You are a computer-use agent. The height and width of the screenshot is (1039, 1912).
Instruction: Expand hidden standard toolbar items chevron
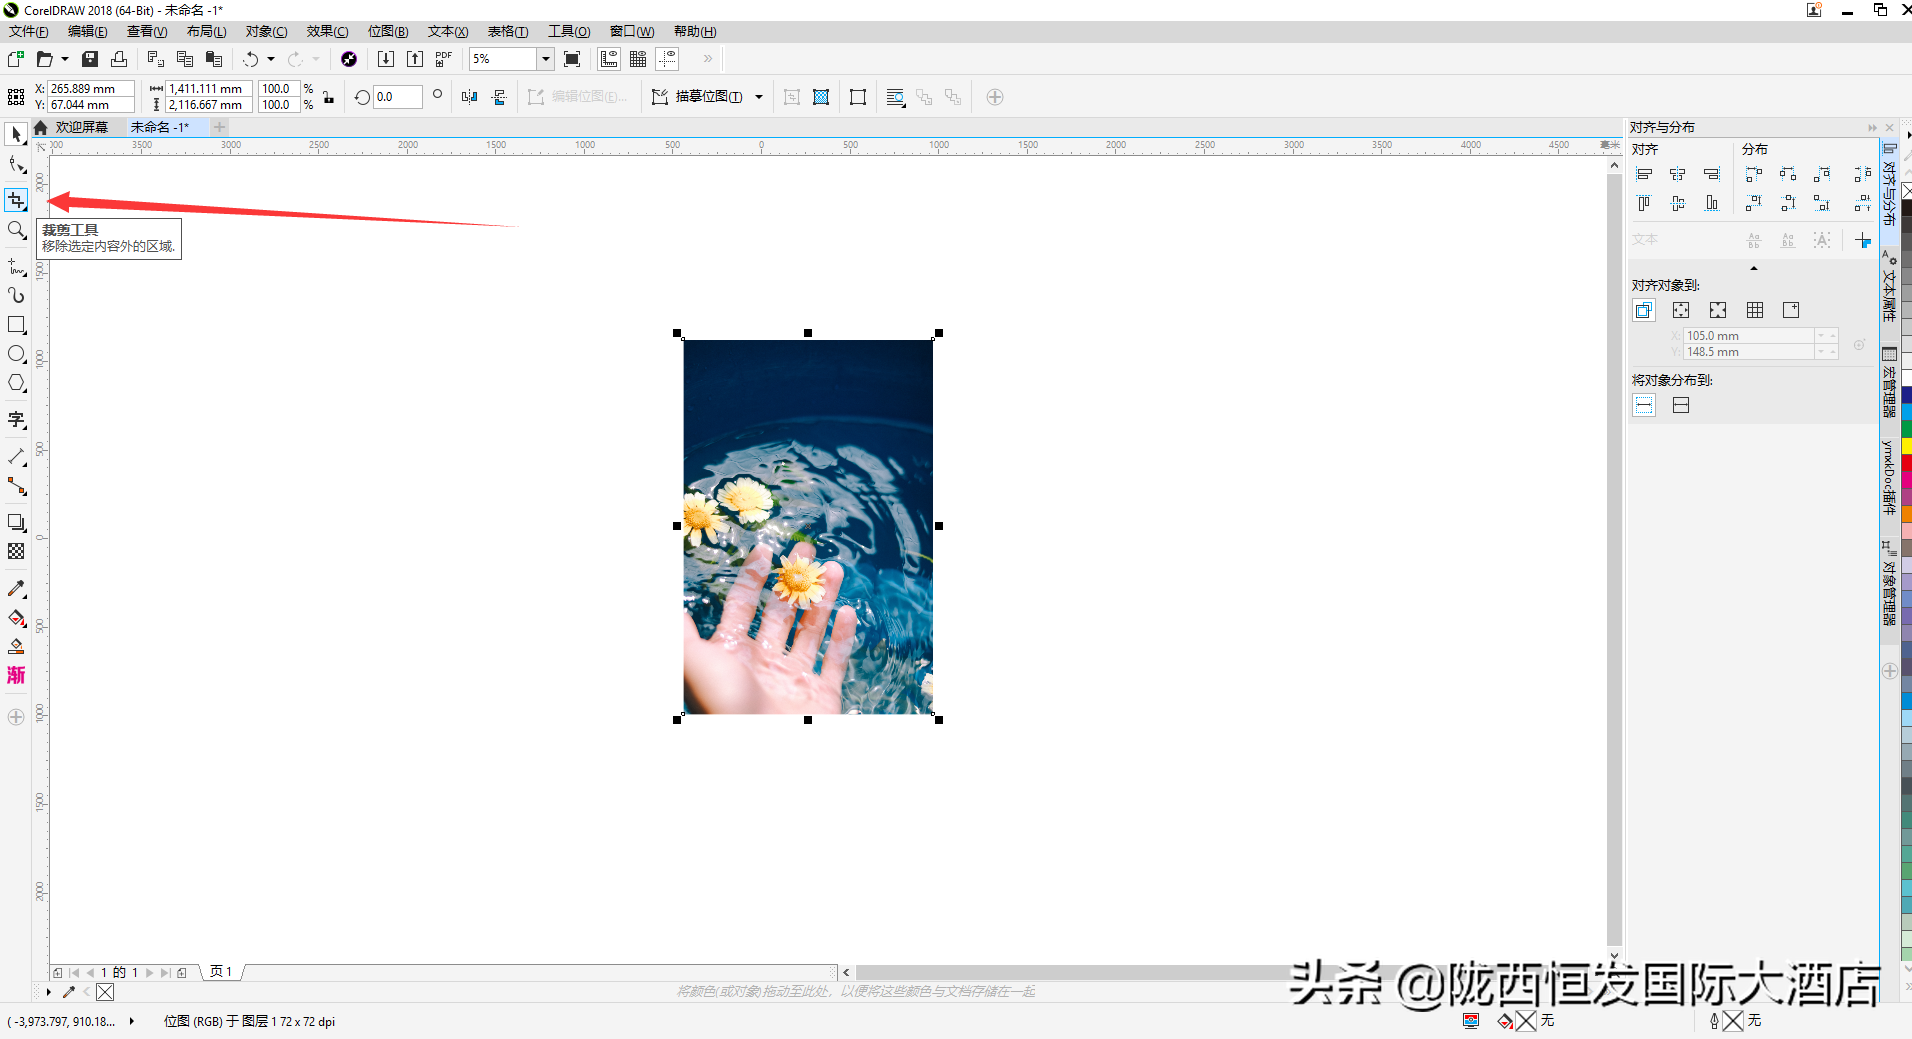pyautogui.click(x=708, y=59)
